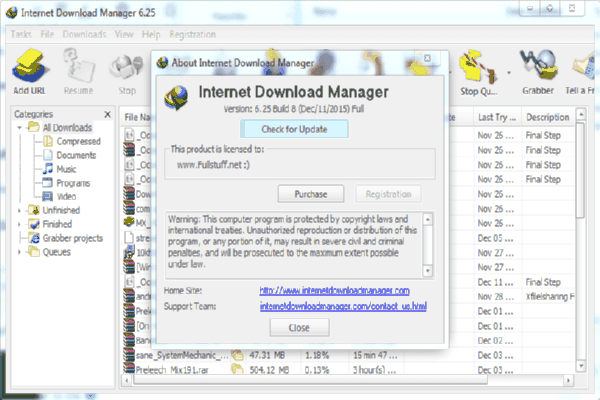Viewport: 600px width, 400px height.
Task: Click the Add URL toolbar icon
Action: [x=29, y=73]
